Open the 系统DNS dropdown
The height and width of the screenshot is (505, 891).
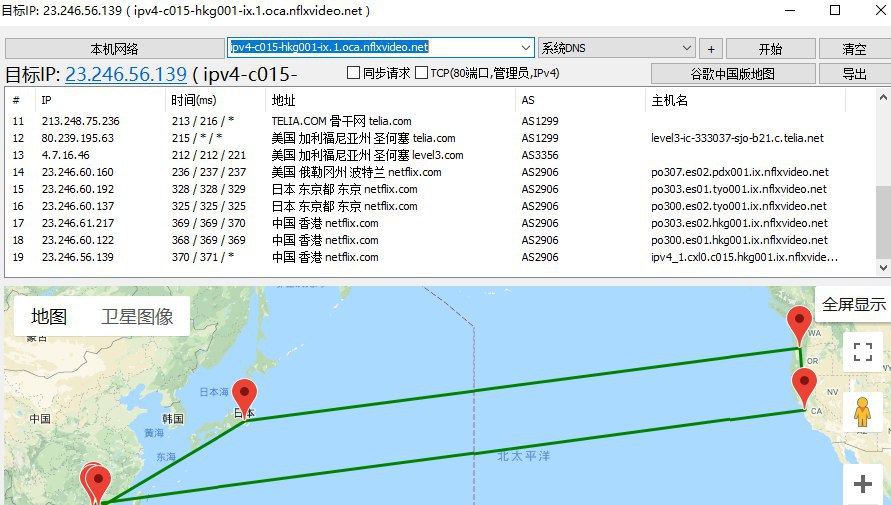pos(686,48)
